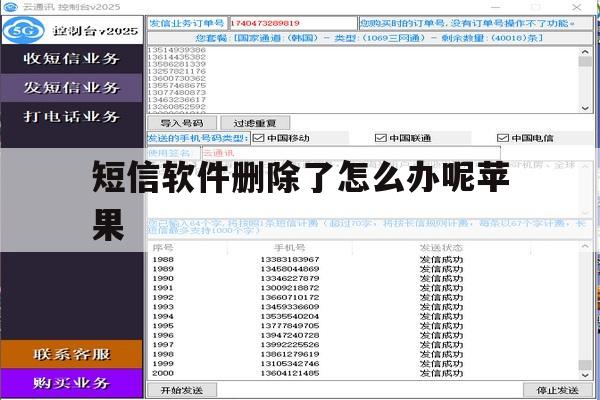Select row 1992 in results table

363,297
